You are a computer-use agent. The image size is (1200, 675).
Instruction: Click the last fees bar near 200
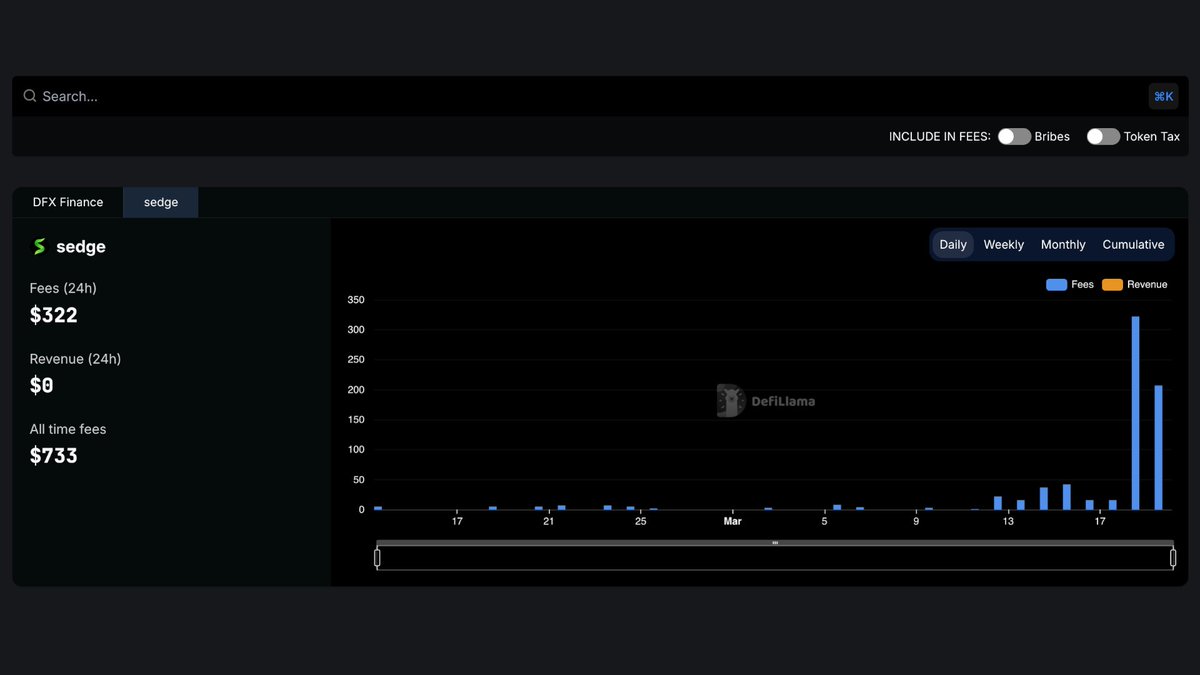(1158, 448)
